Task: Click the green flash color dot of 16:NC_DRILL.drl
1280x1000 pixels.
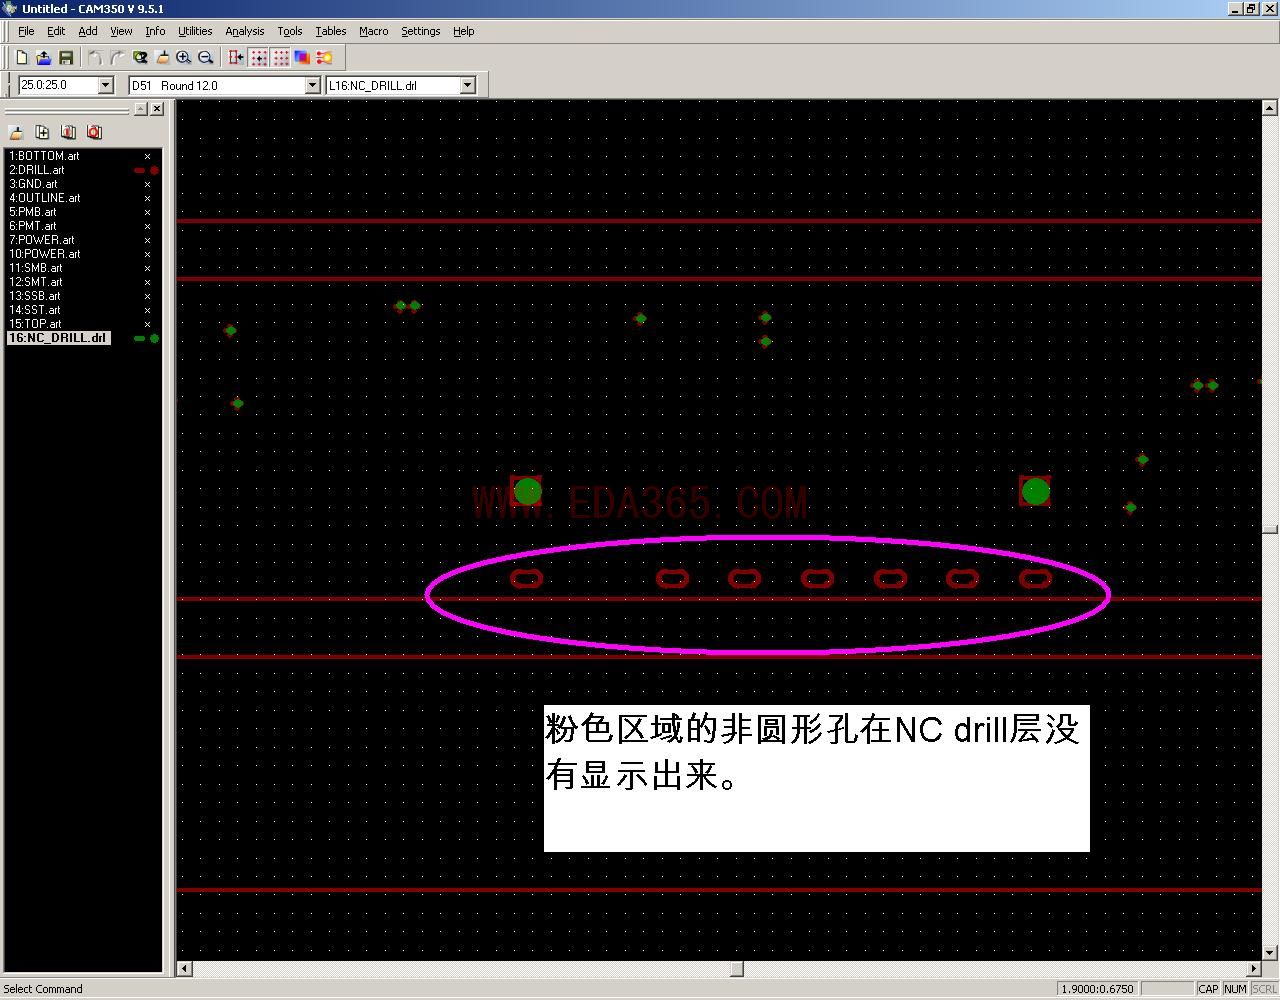Action: tap(154, 338)
